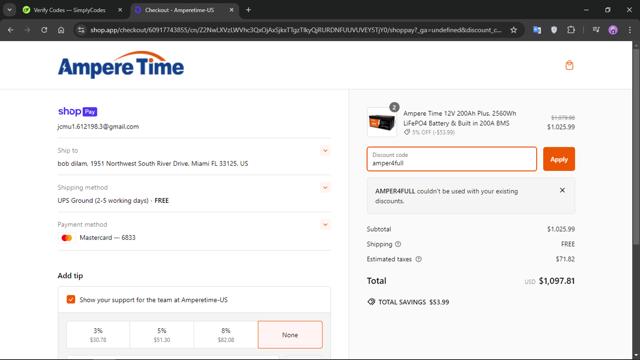The height and width of the screenshot is (360, 640).
Task: Click the Total Savings tag icon
Action: coord(371,302)
